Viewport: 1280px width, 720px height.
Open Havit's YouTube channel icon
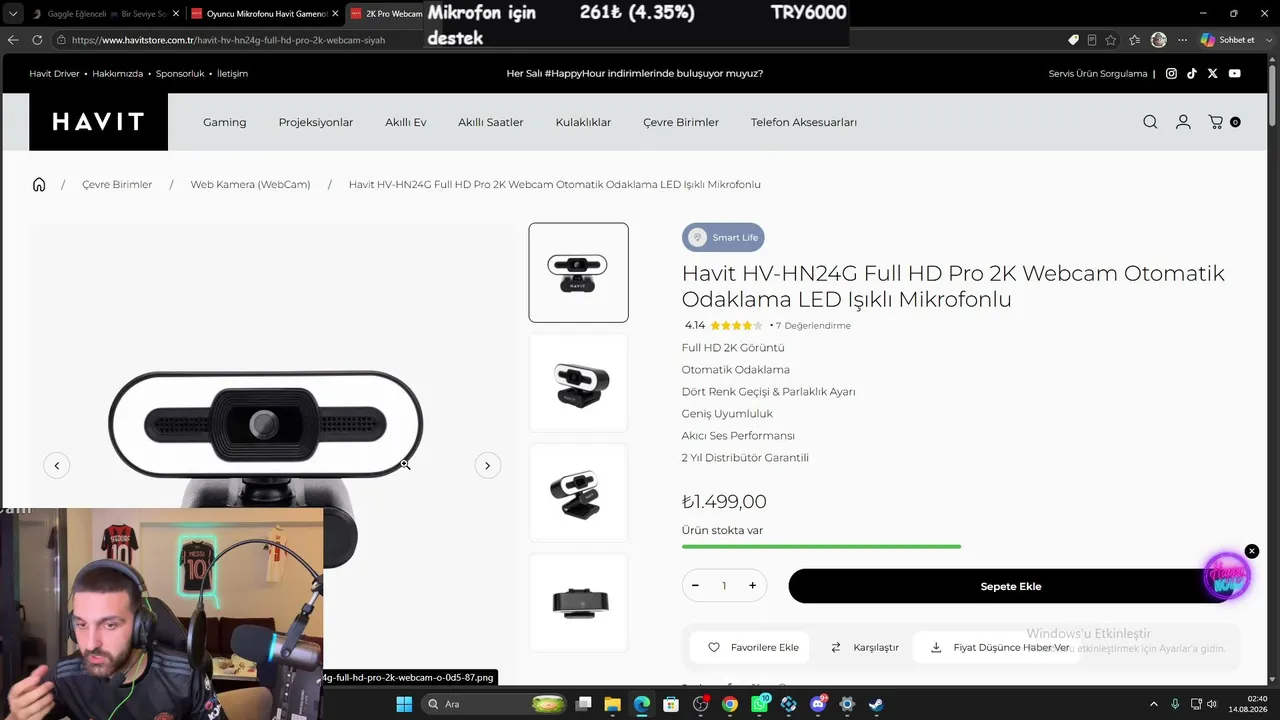coord(1235,73)
